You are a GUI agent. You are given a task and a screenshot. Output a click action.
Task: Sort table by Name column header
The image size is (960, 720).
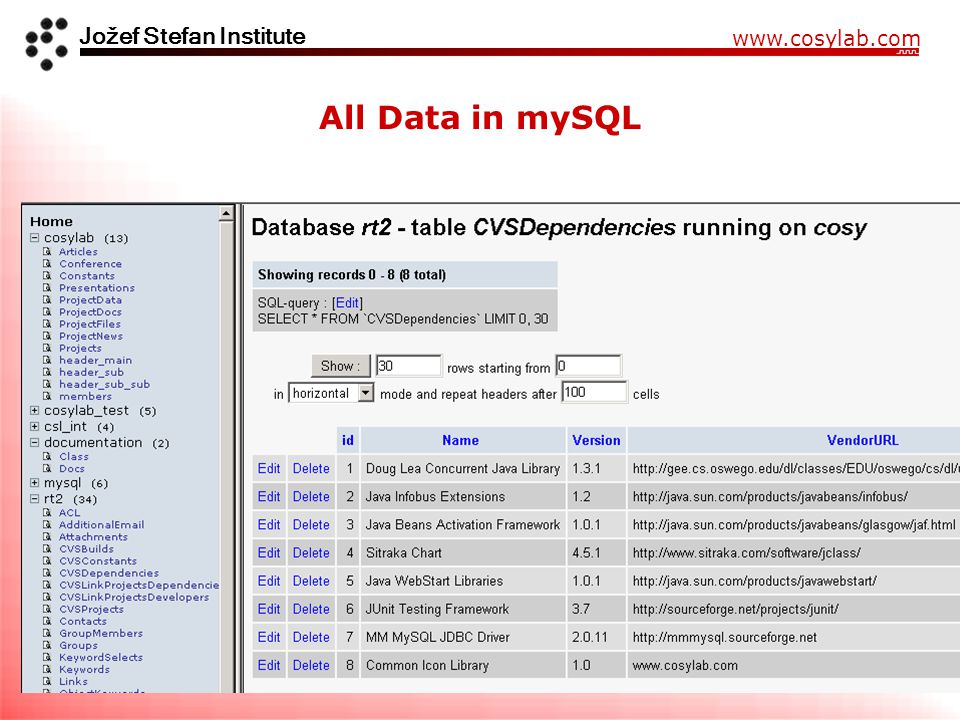point(460,440)
